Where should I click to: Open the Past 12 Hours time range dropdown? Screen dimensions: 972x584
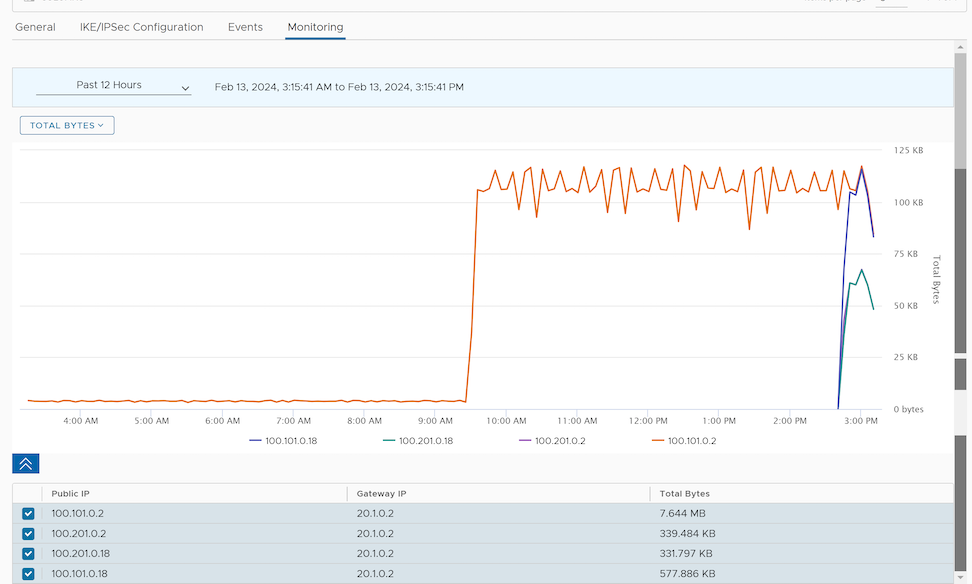click(113, 86)
